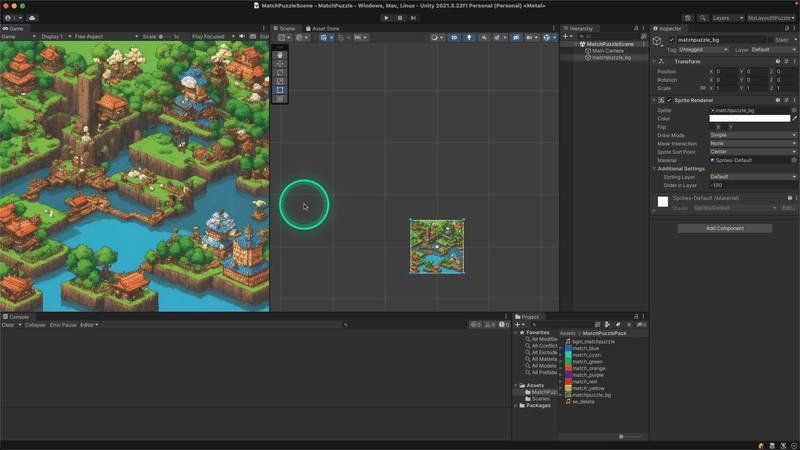Click the Play button
The width and height of the screenshot is (800, 450).
tap(386, 18)
